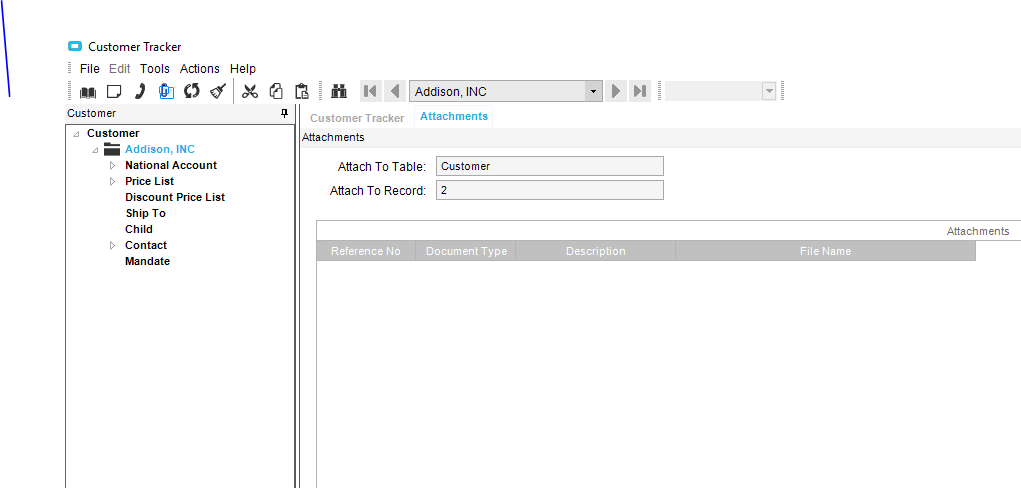Click the Customer Tracker window icon
Viewport: 1021px width, 488px height.
pos(76,46)
